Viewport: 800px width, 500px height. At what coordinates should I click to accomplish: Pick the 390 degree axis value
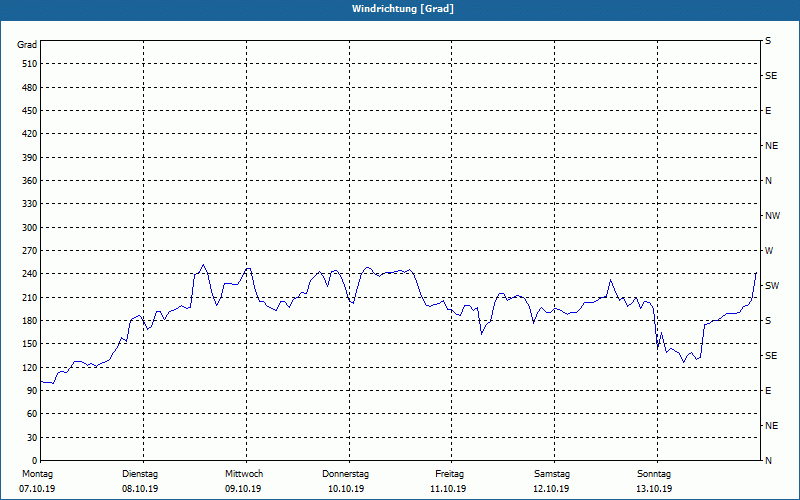tap(30, 158)
